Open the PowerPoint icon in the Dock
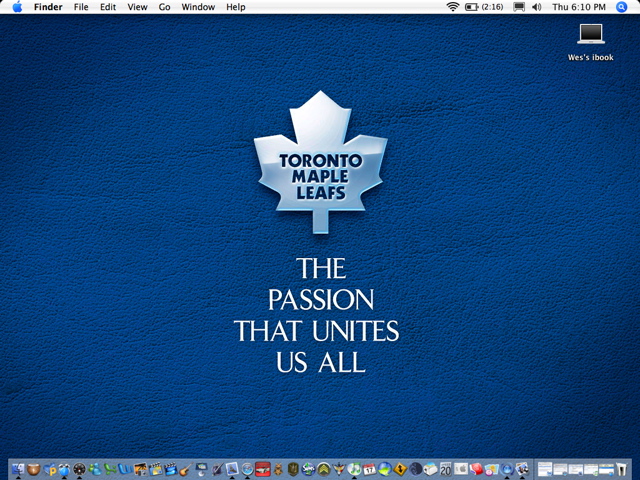Viewport: 640px width, 480px height. coord(49,469)
